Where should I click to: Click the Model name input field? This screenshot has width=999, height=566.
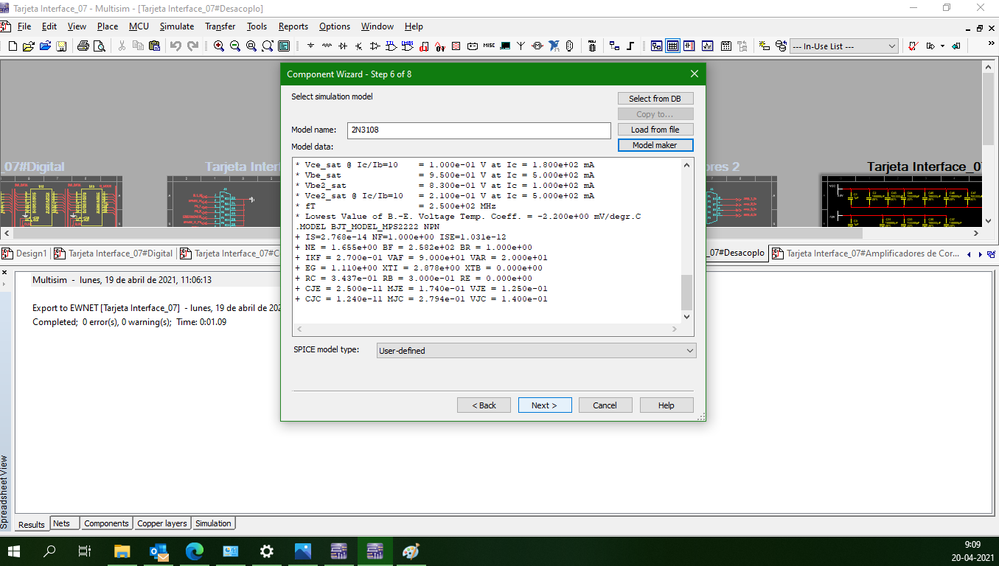[478, 130]
